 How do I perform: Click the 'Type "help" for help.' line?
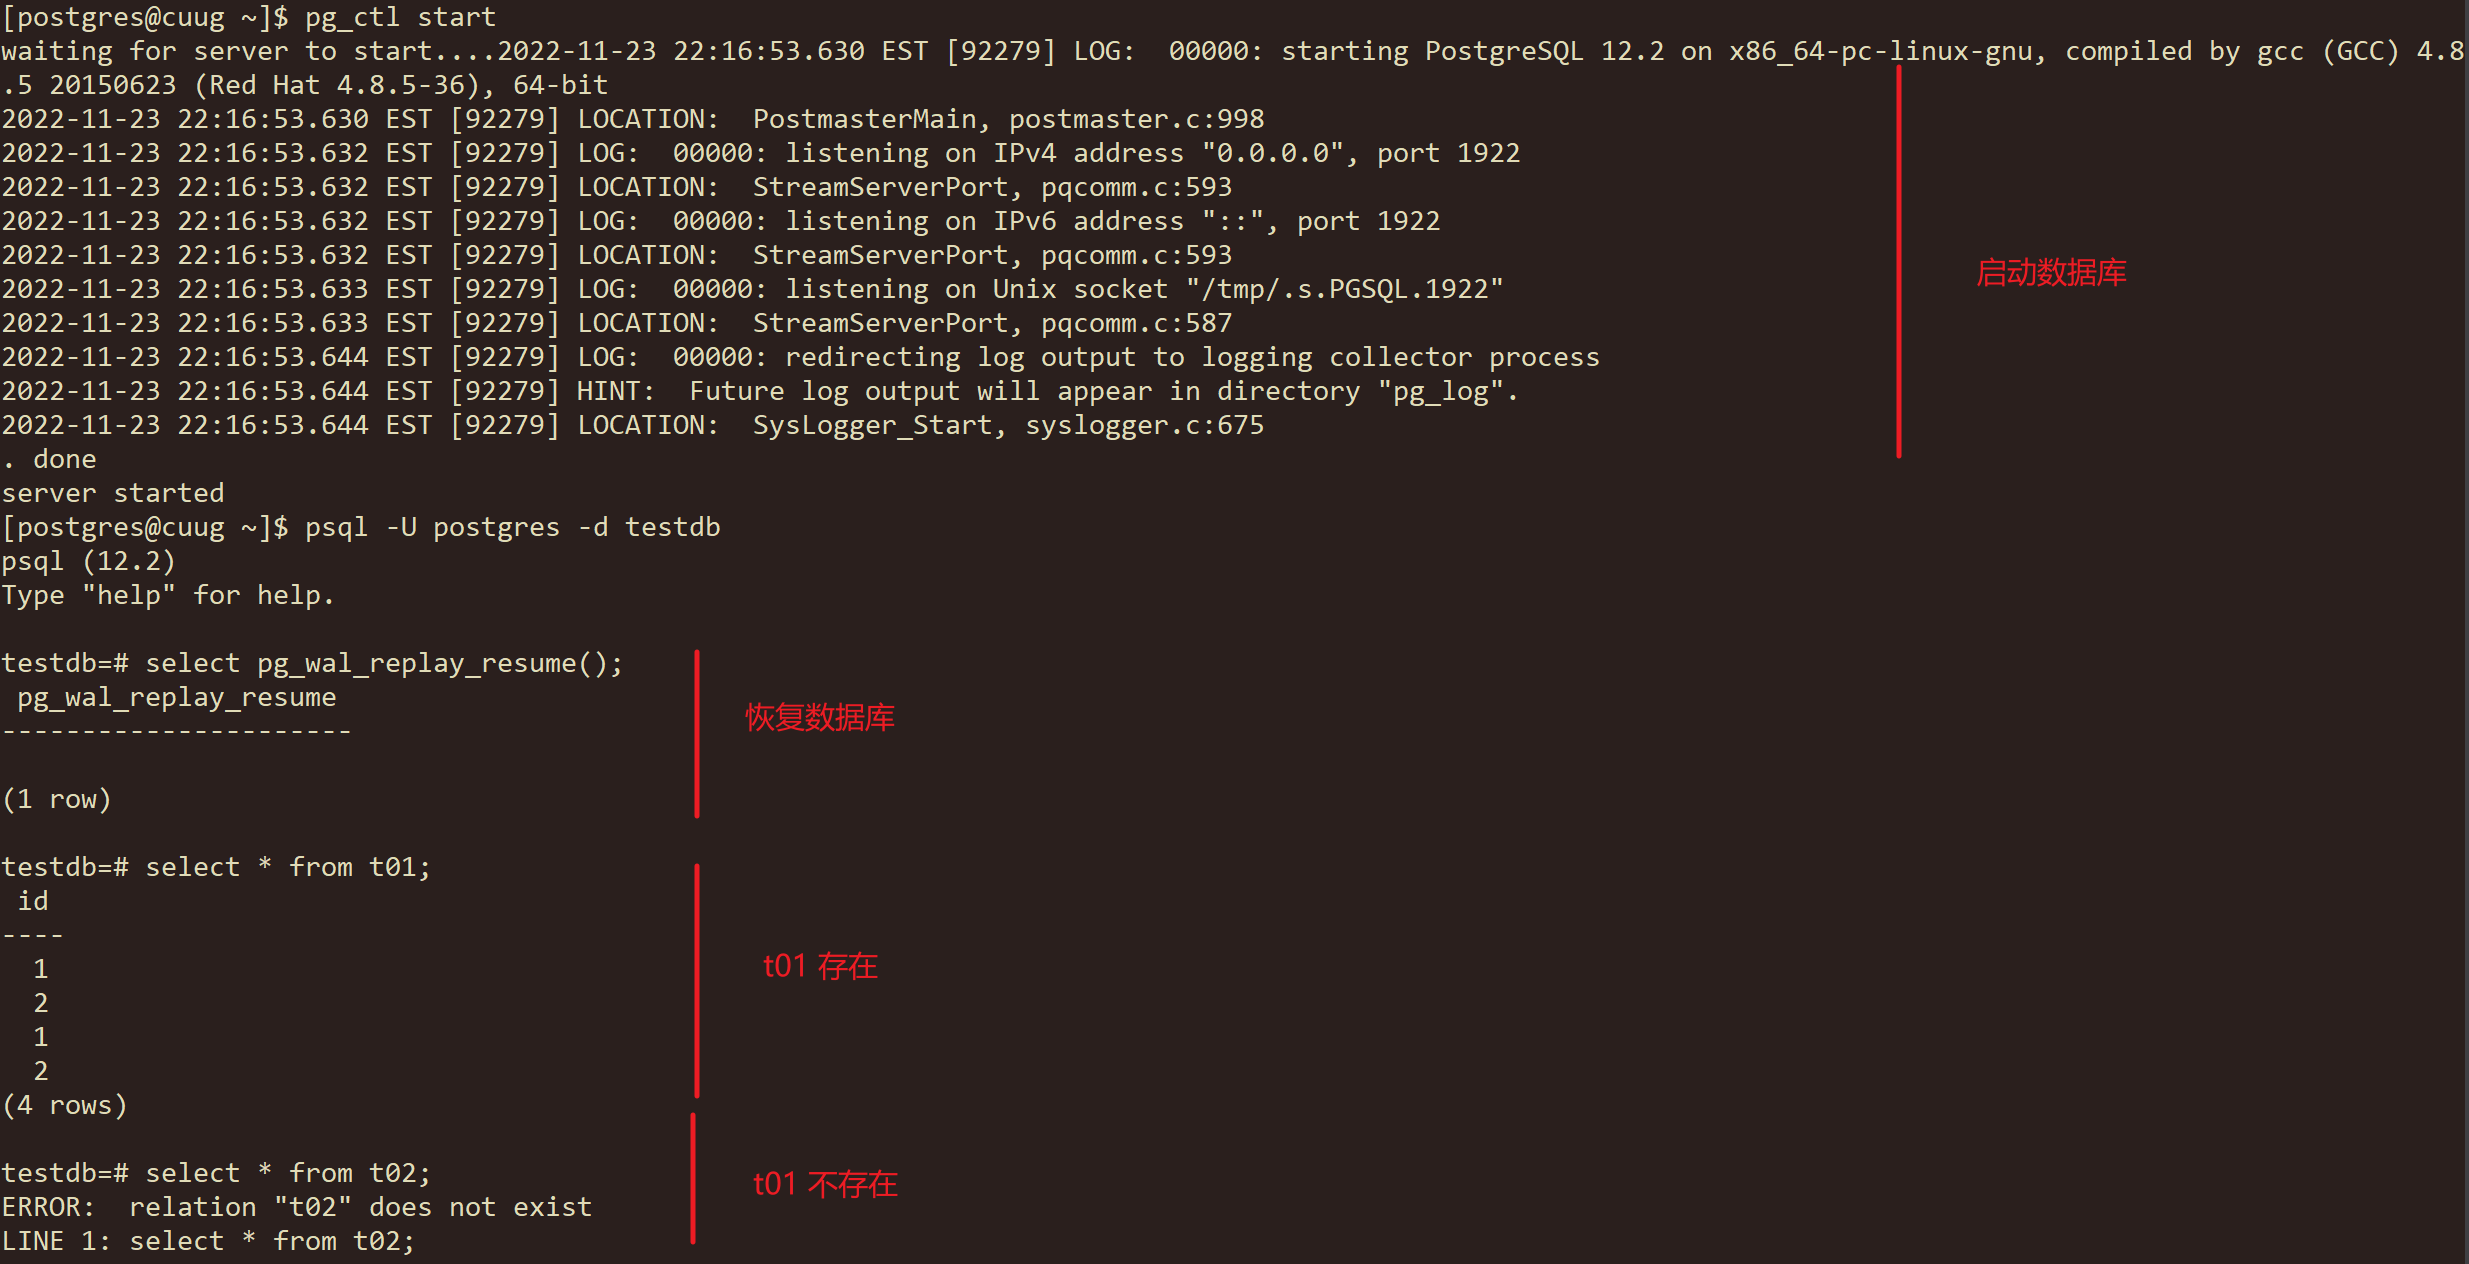[168, 595]
